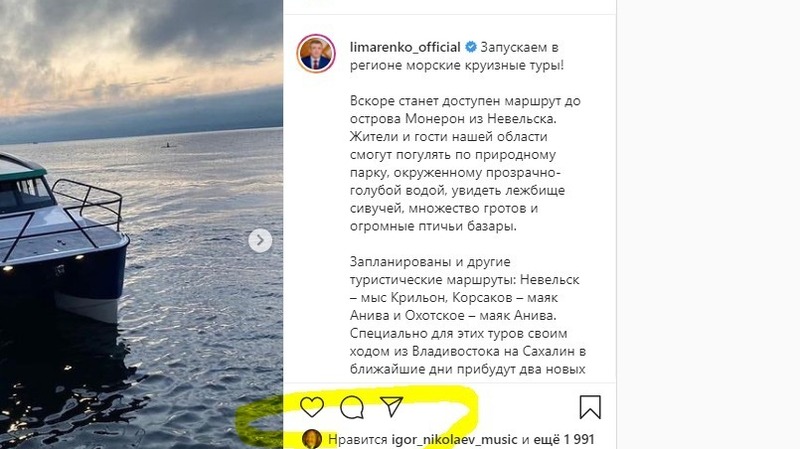The height and width of the screenshot is (449, 800).
Task: Show the list behind 'ещё 1 991' likes
Action: coord(564,439)
